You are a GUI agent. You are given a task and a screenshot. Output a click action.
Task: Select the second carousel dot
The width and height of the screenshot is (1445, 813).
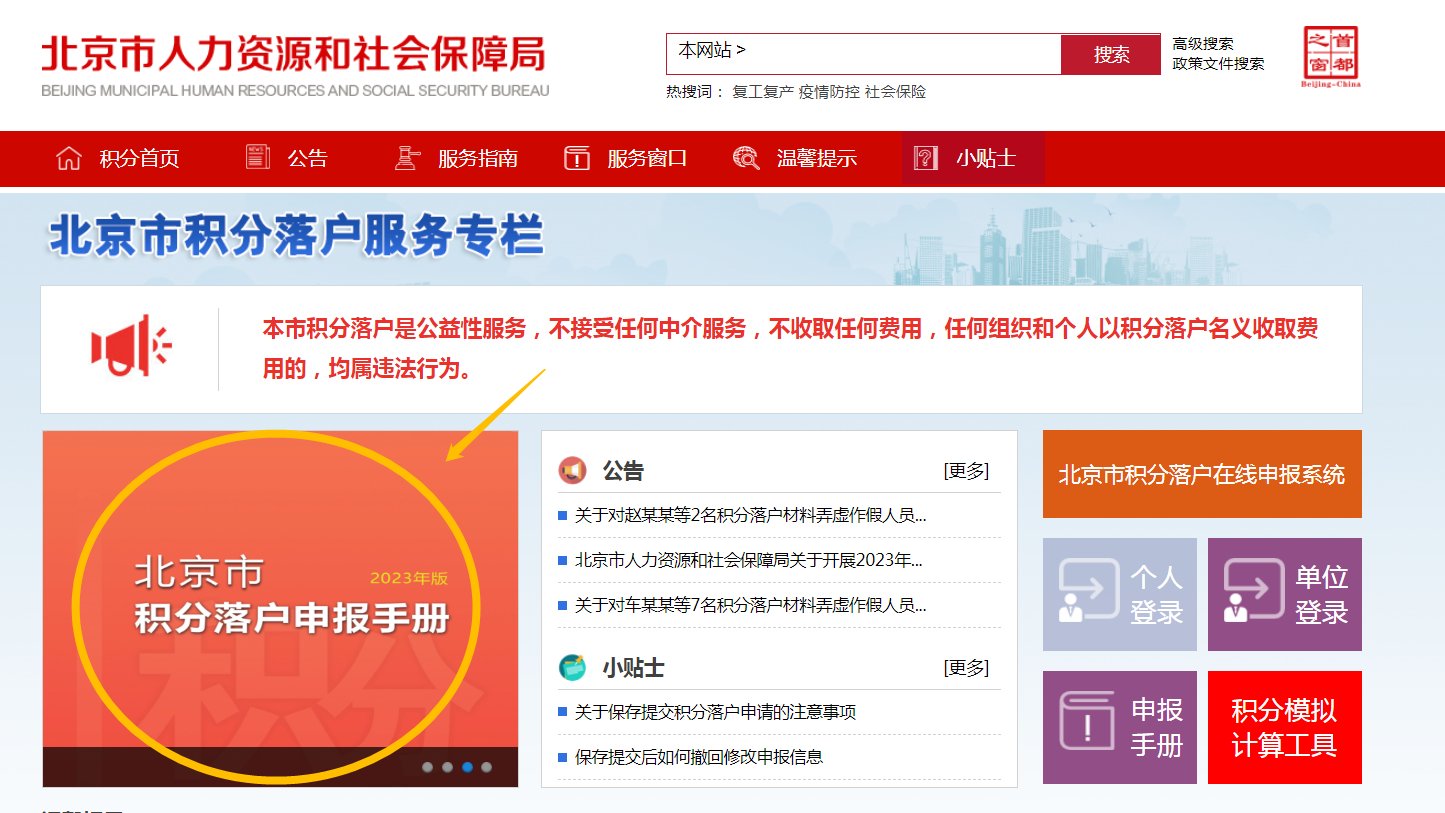pos(447,767)
